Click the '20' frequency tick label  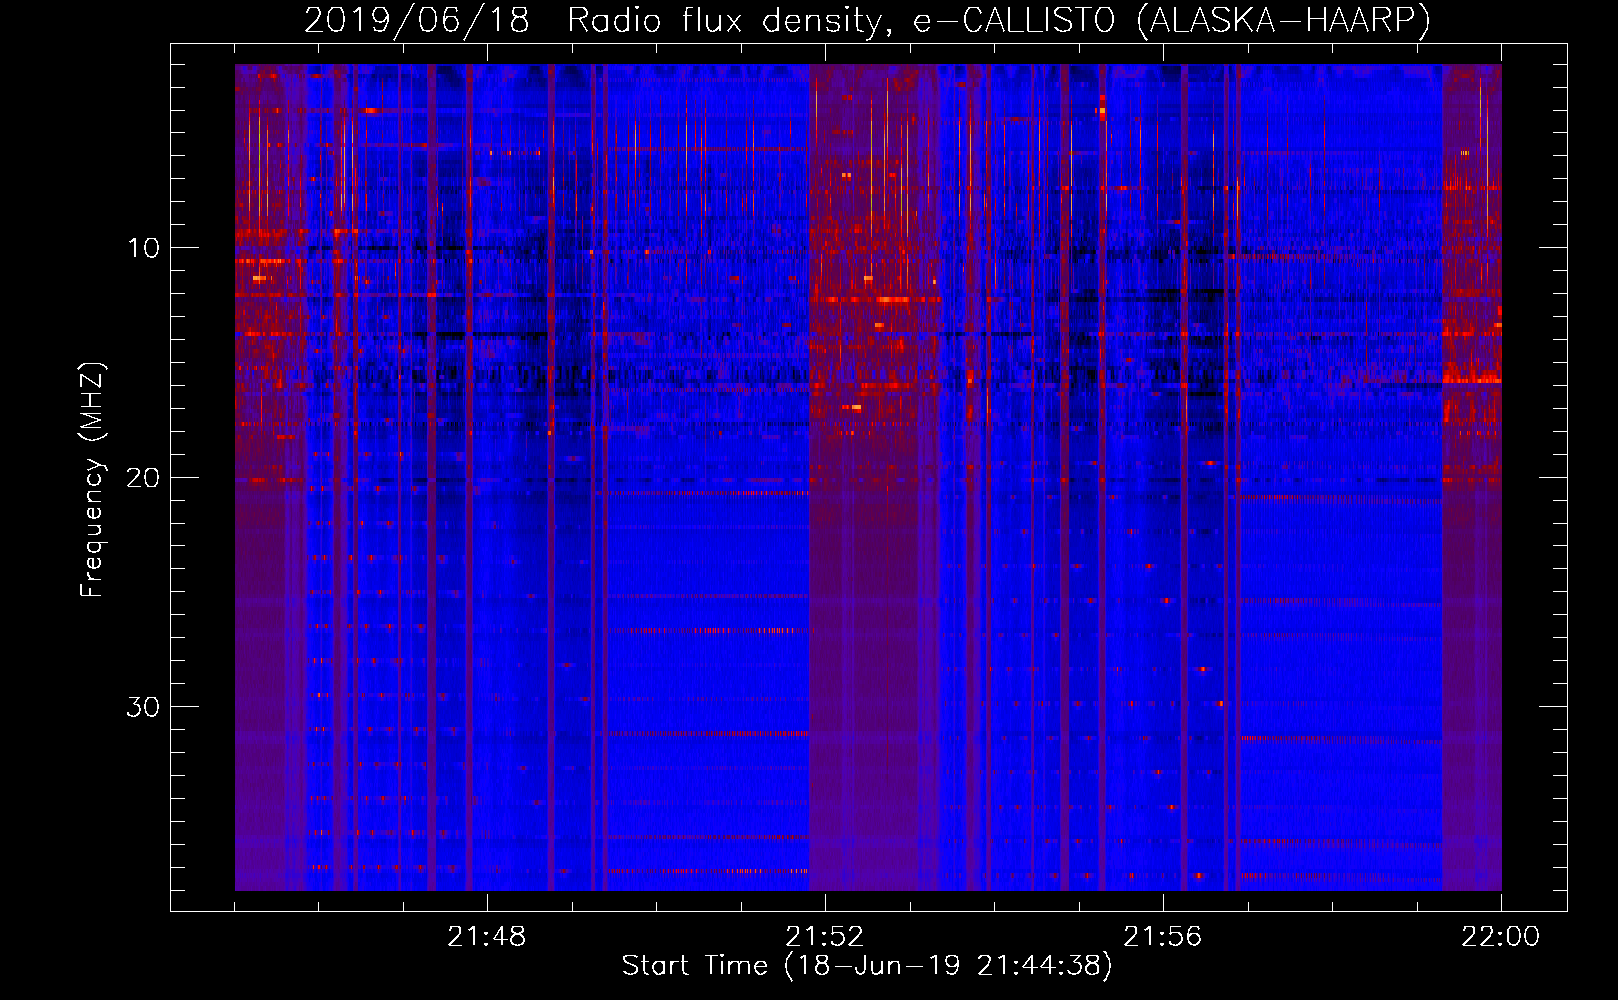[x=144, y=477]
